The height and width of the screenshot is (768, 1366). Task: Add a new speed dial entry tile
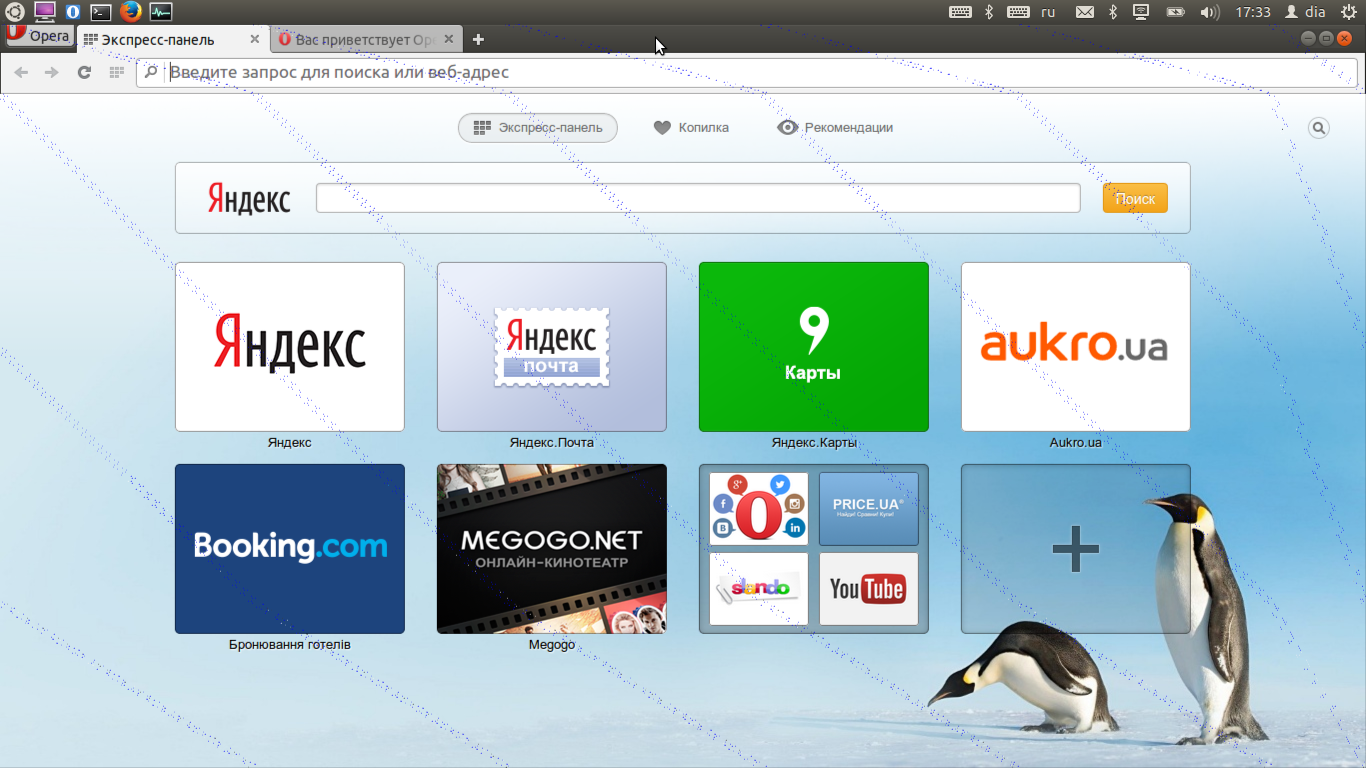click(1076, 549)
